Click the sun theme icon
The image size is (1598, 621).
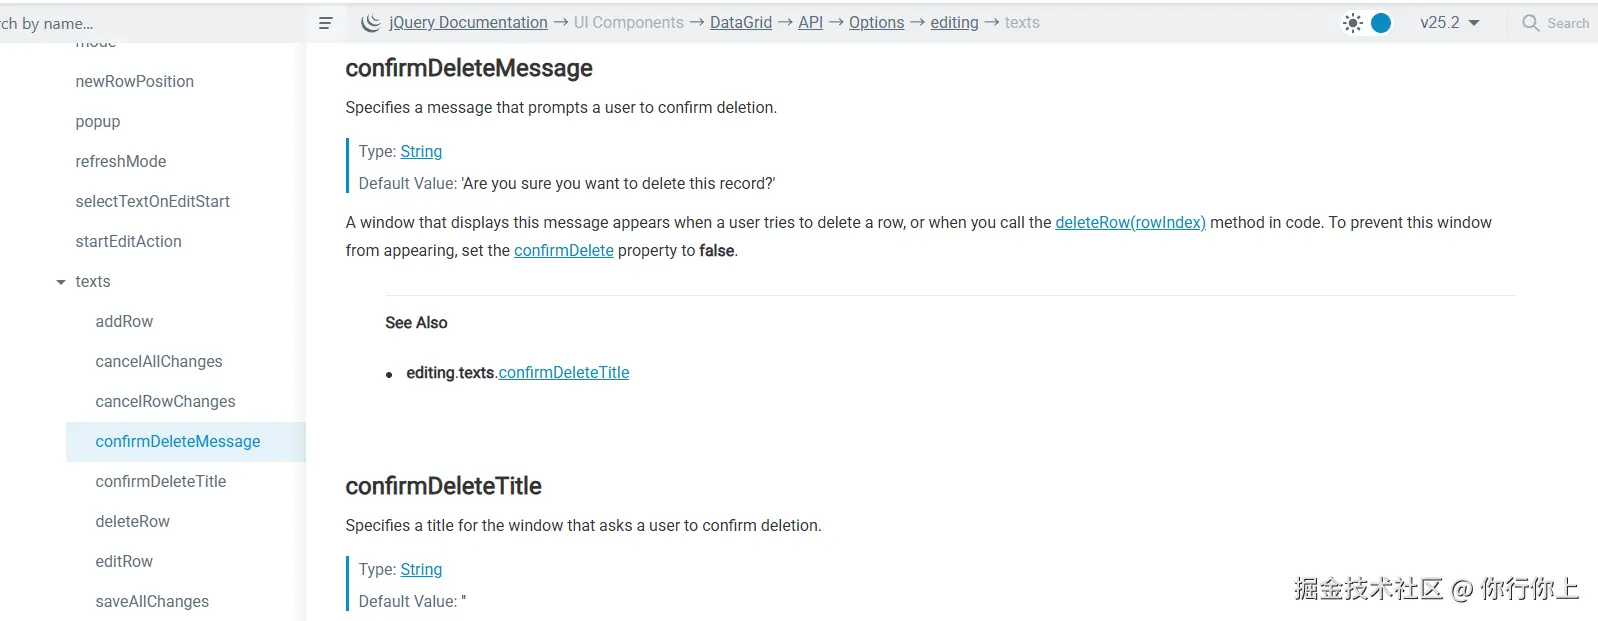[x=1353, y=23]
